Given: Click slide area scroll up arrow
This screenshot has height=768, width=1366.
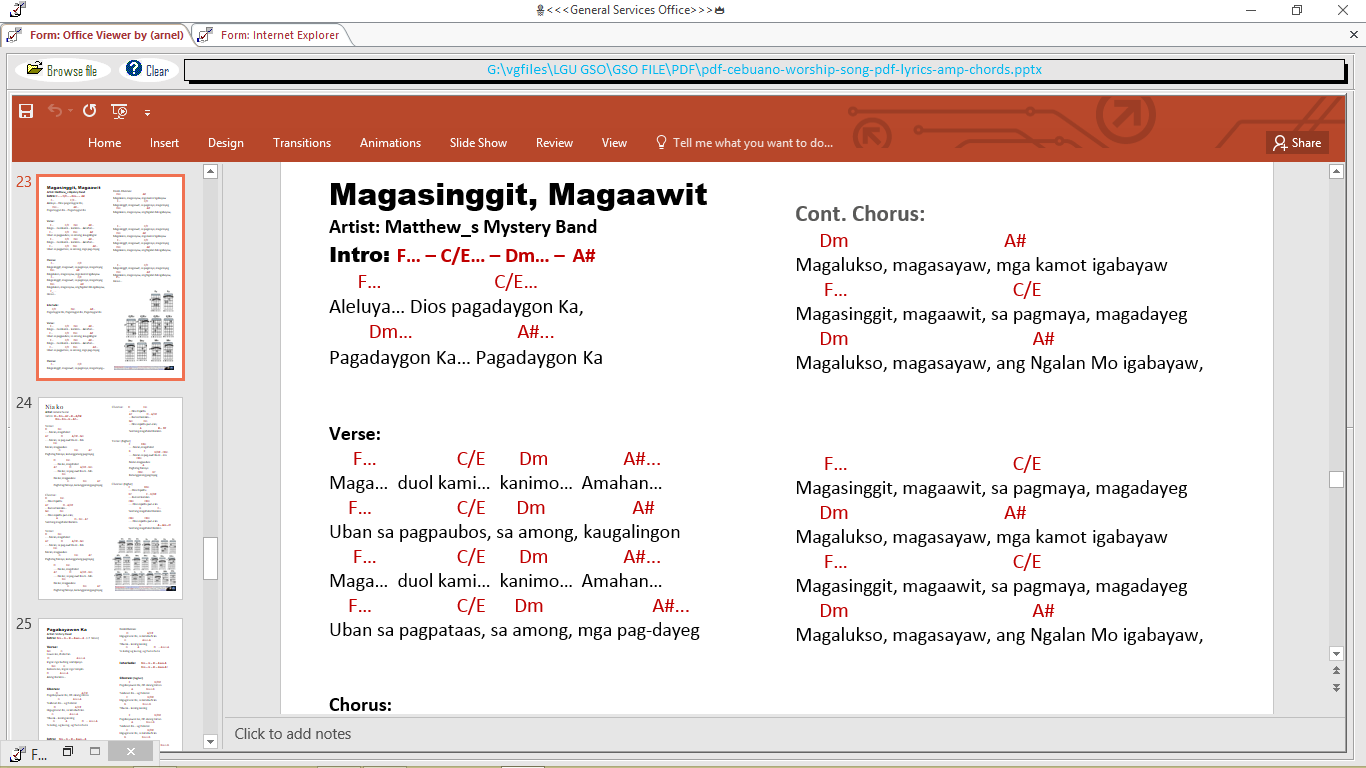Looking at the screenshot, I should (1336, 172).
